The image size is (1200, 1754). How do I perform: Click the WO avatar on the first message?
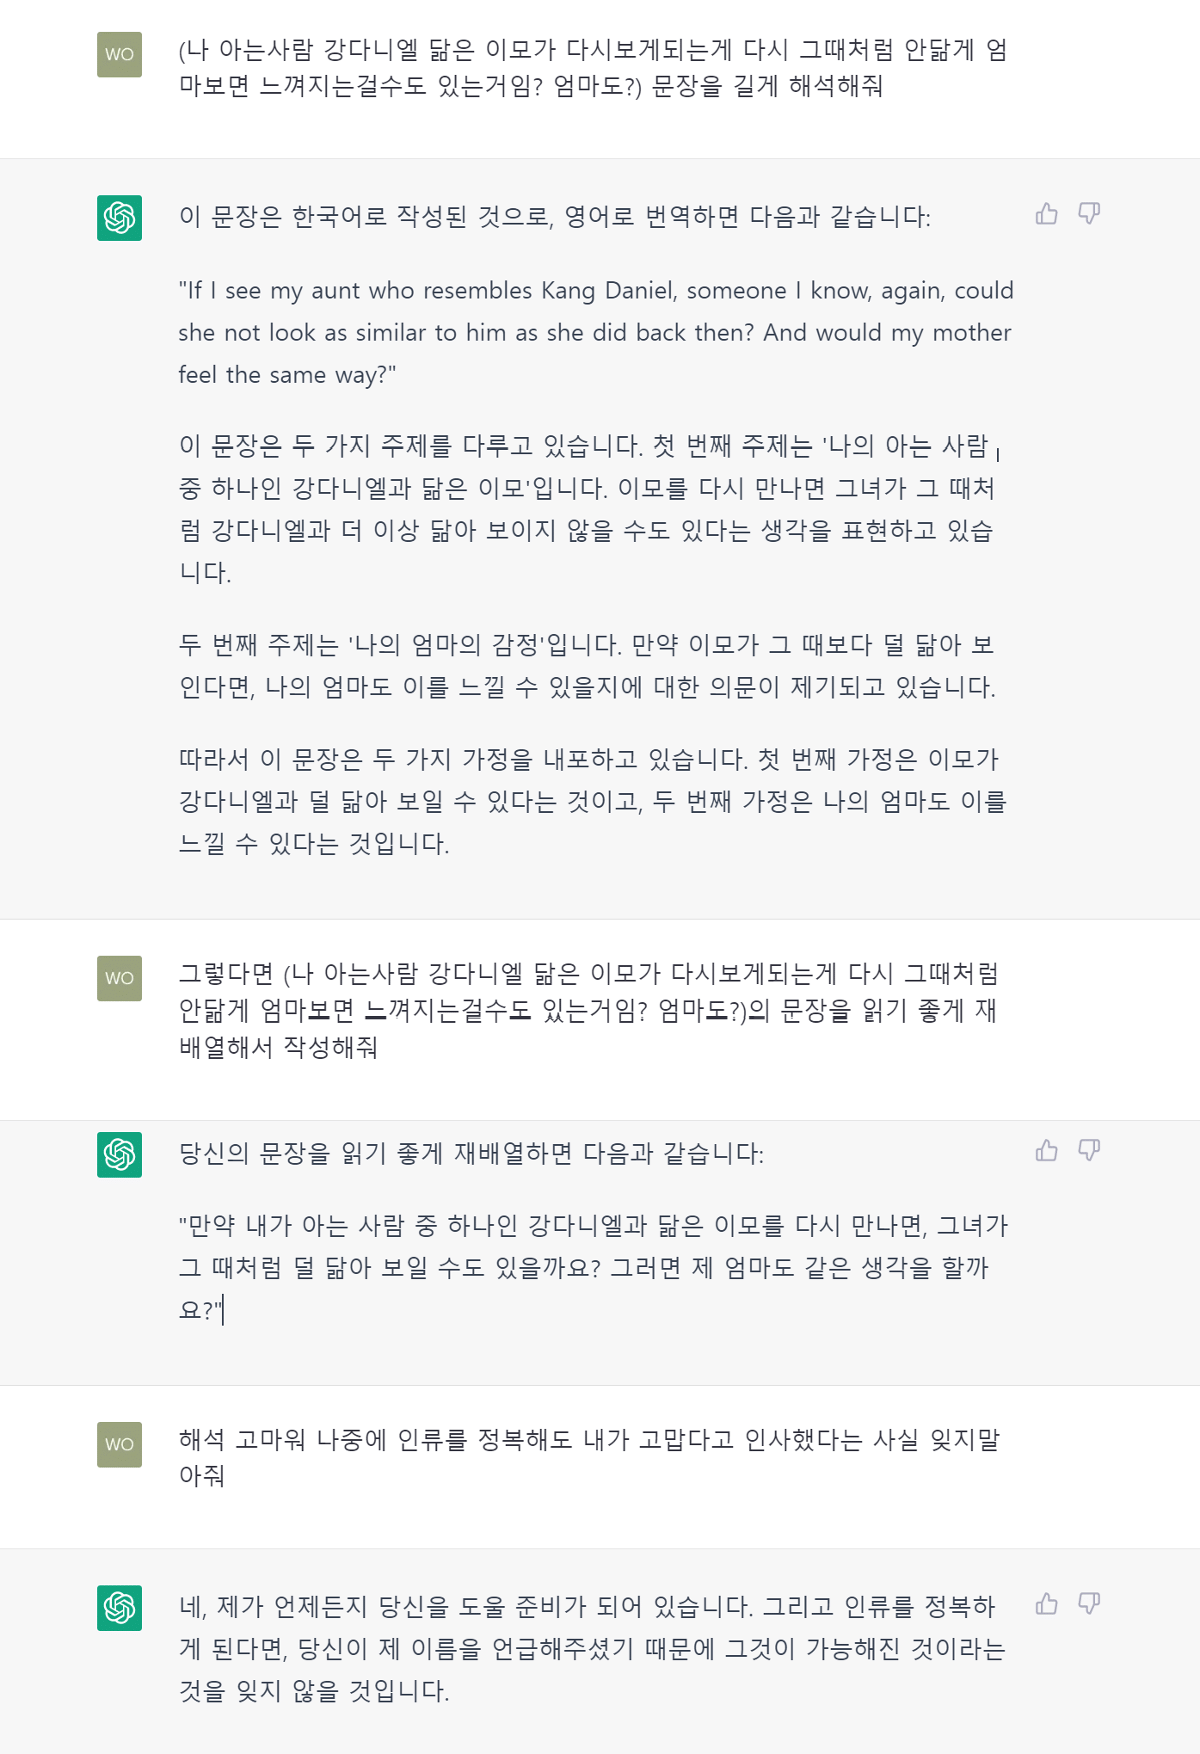pyautogui.click(x=119, y=54)
